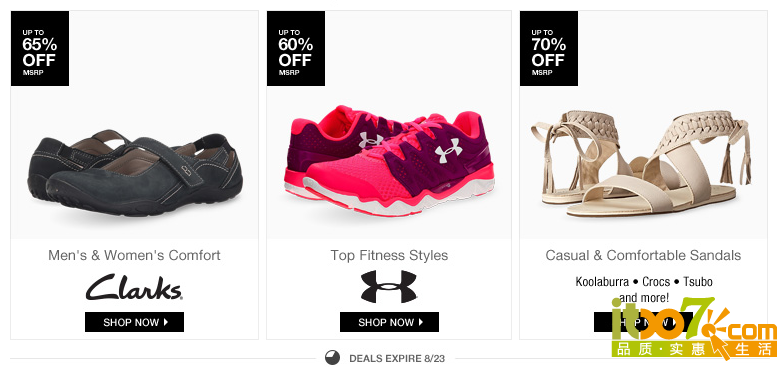Click Casual & Comfortable Sandals title

click(643, 255)
